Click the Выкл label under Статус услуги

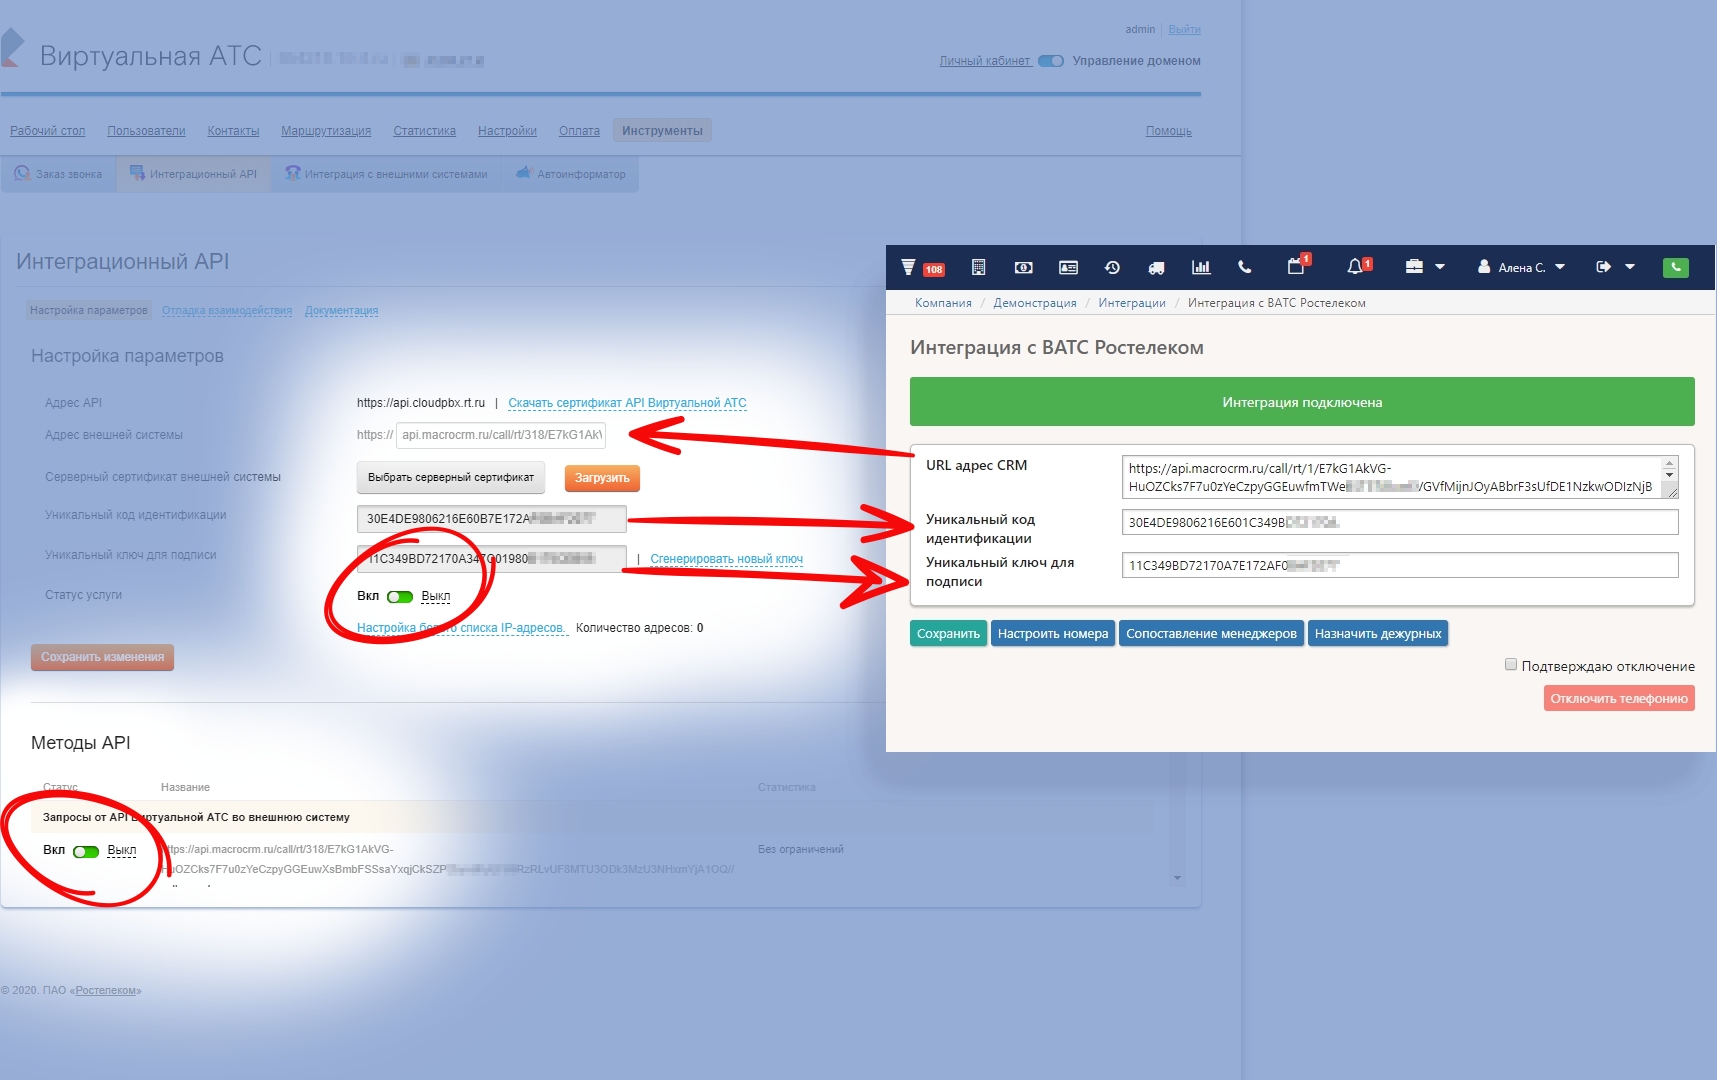pos(435,596)
